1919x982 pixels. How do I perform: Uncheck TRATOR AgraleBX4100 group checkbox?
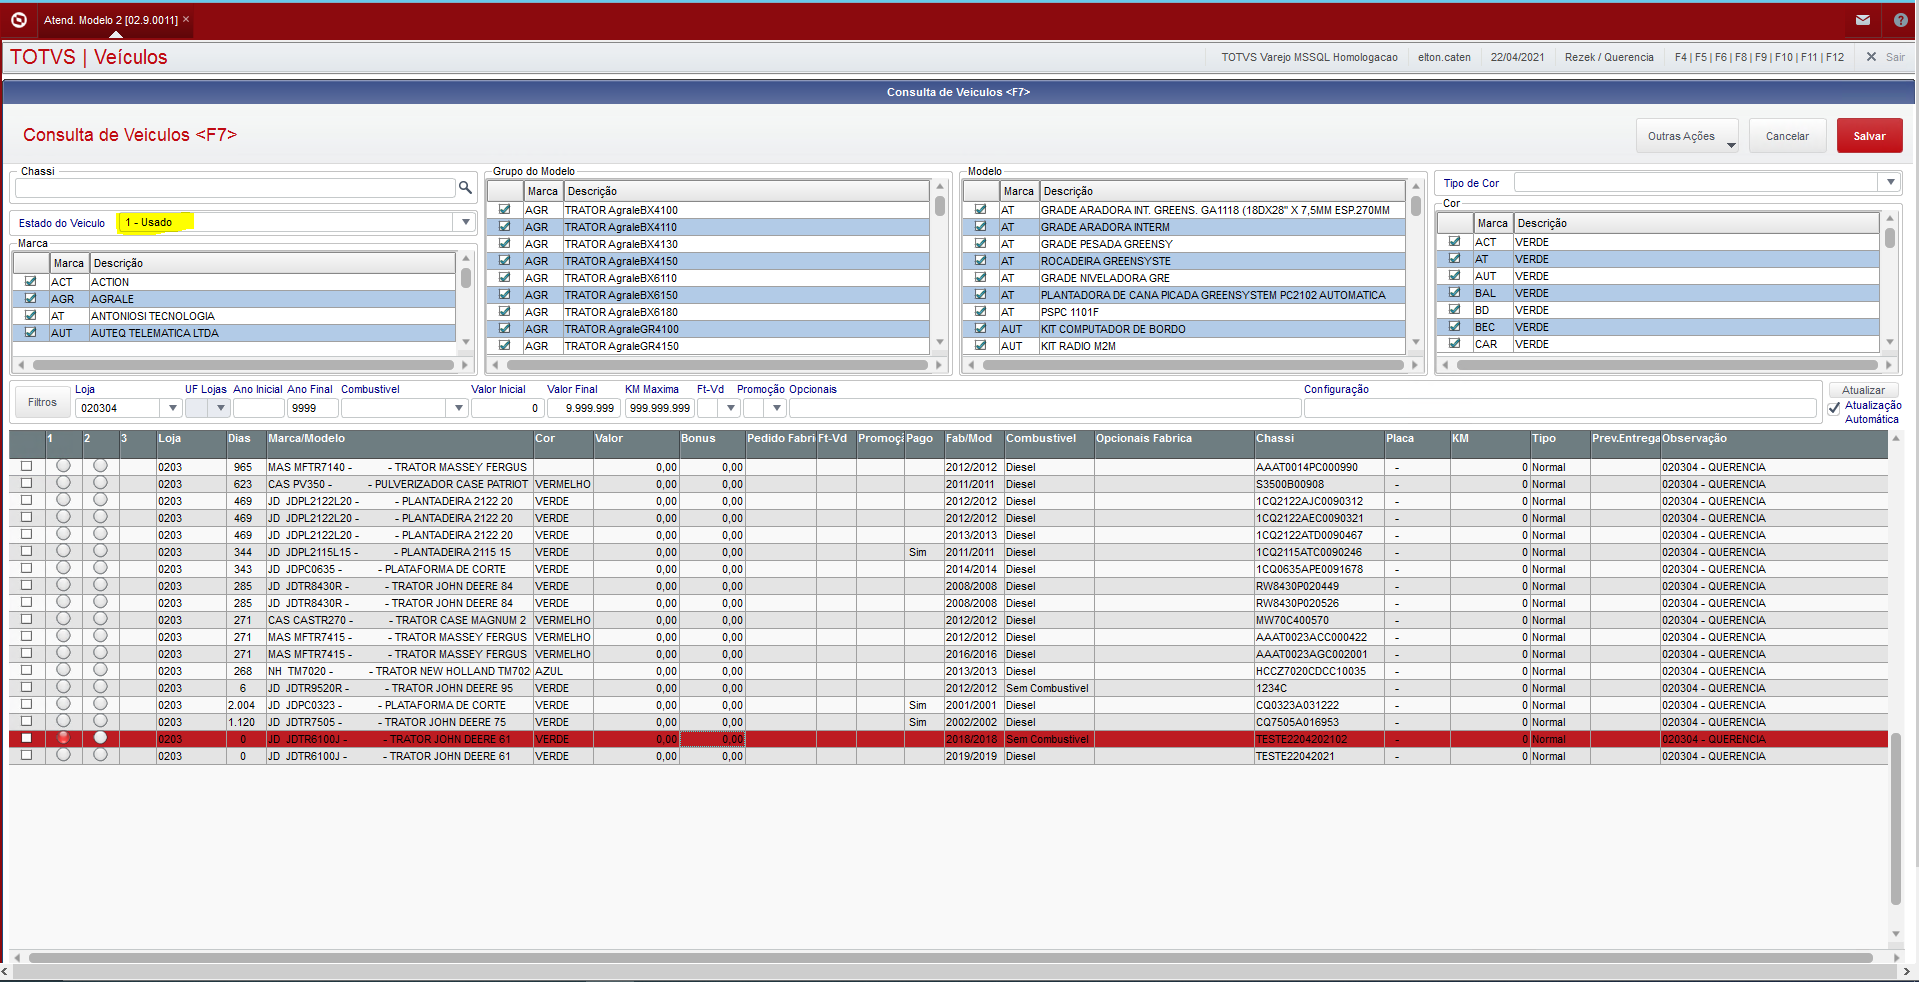(x=504, y=209)
